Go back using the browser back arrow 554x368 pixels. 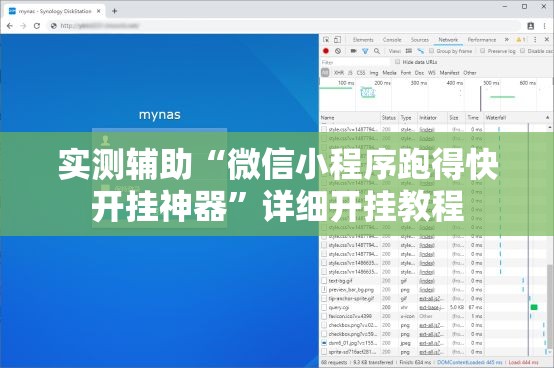[10, 26]
